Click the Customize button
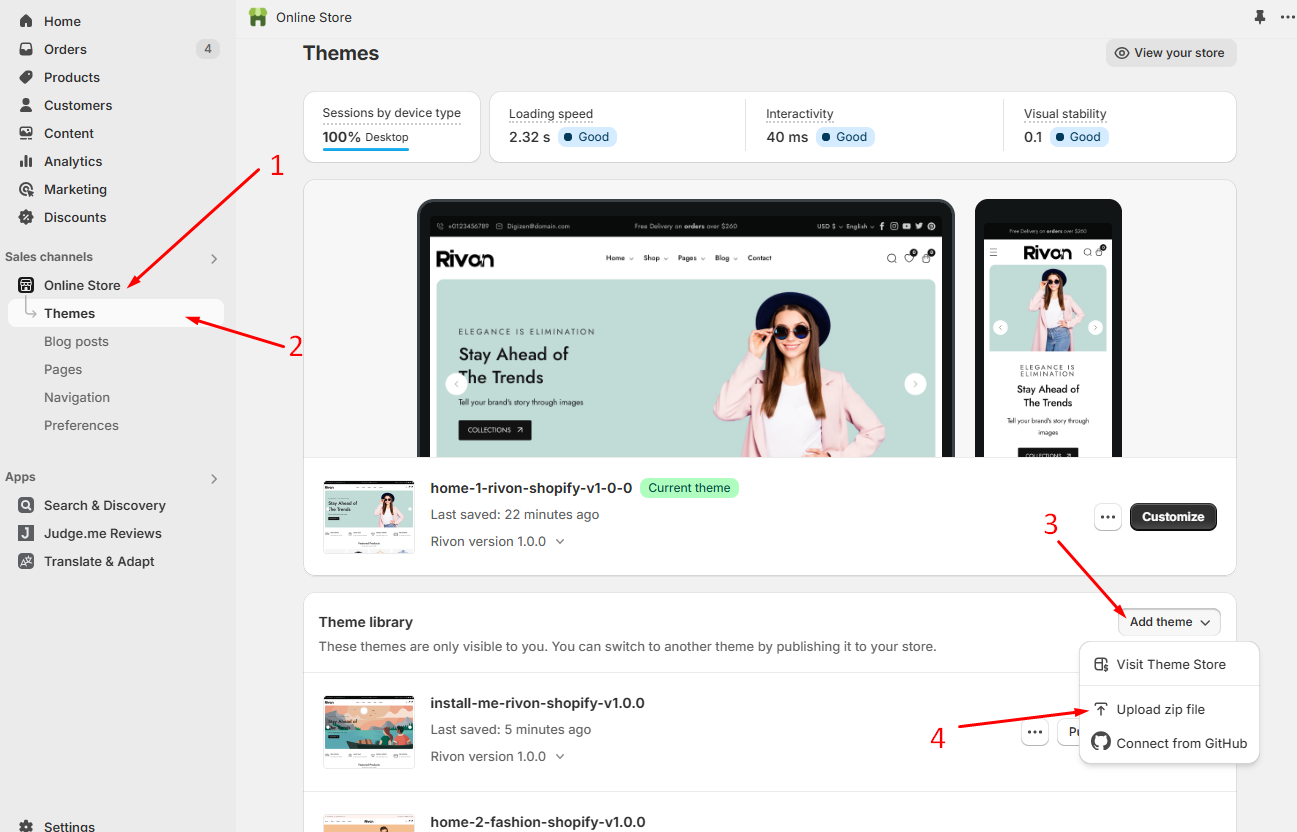This screenshot has width=1297, height=832. tap(1173, 517)
